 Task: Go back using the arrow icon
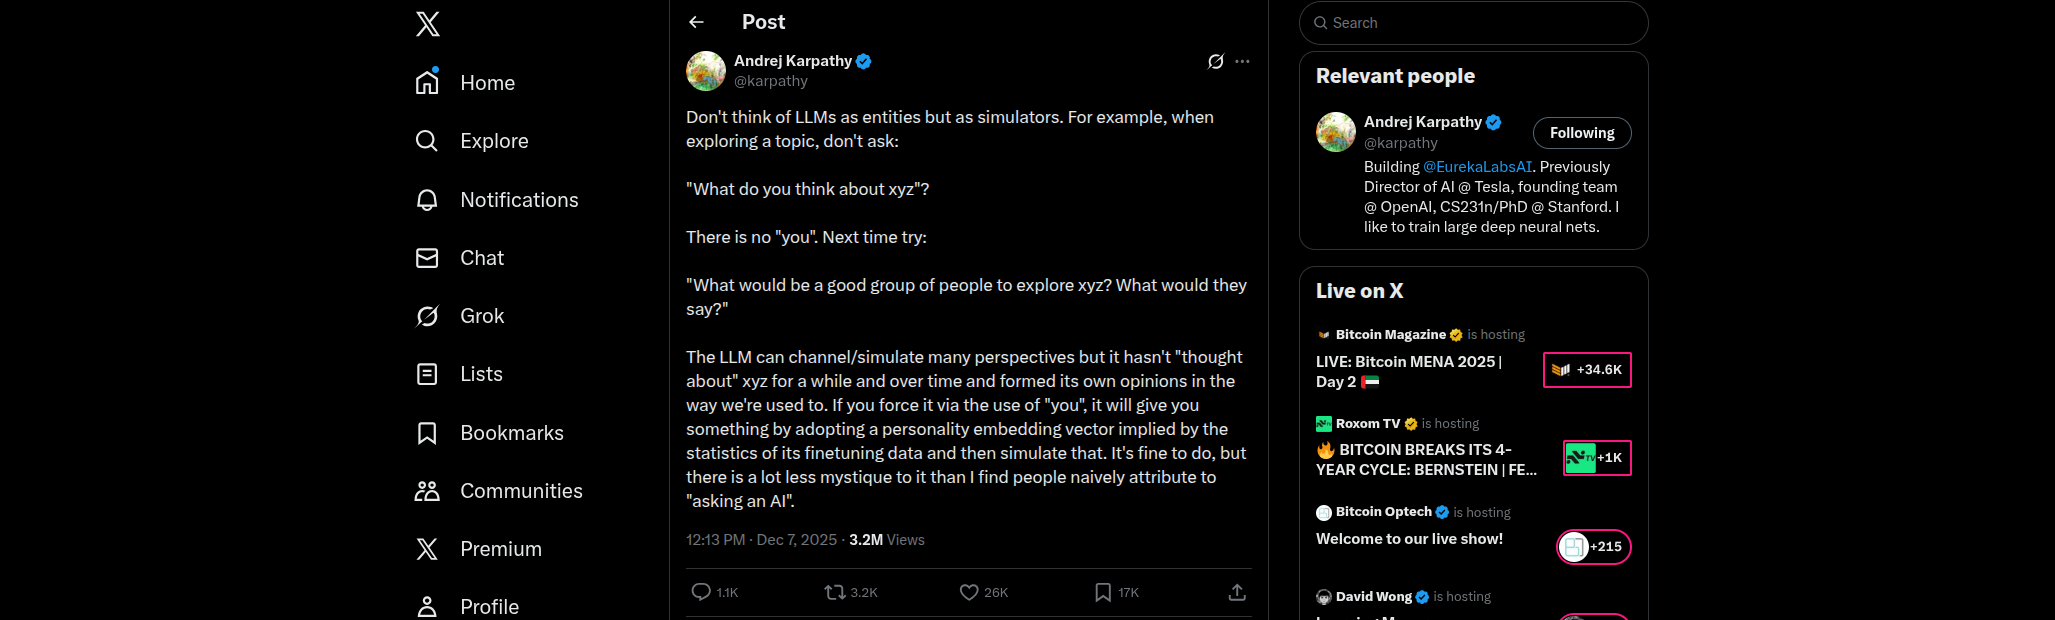[697, 22]
